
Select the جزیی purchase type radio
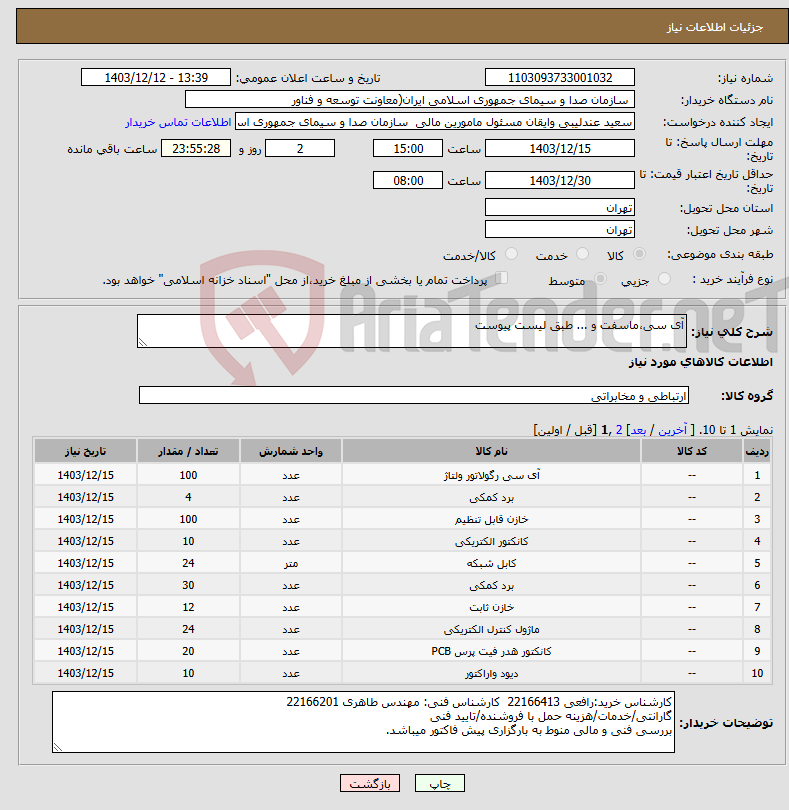point(664,279)
